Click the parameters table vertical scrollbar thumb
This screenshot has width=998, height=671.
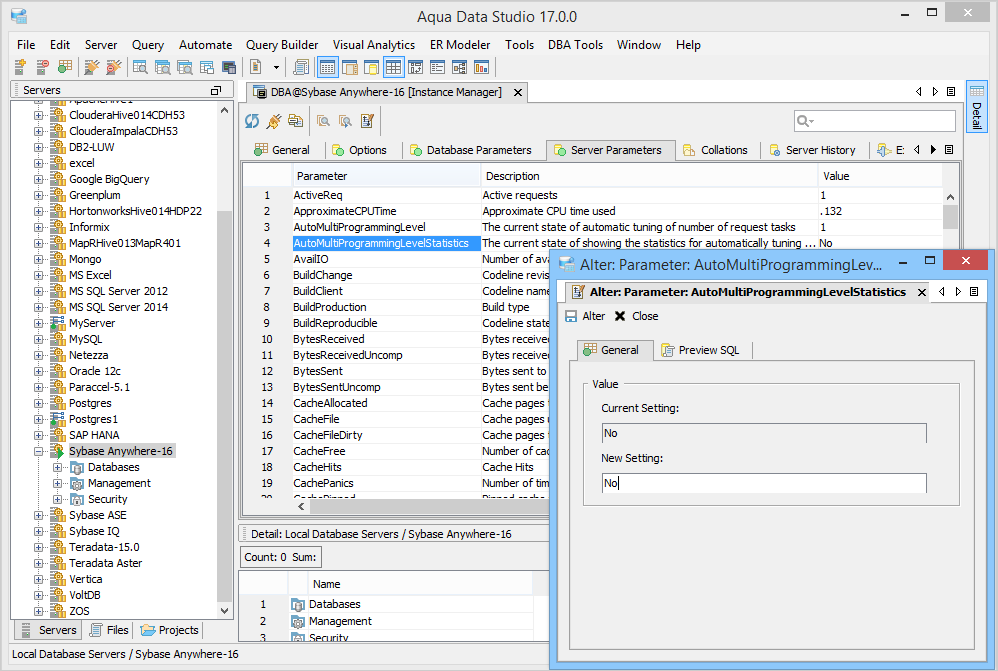[950, 216]
